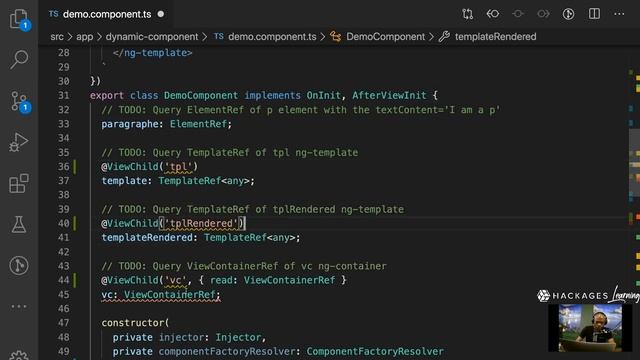This screenshot has width=640, height=360.
Task: Click the DemoComponent class name on line 31
Action: coord(201,96)
